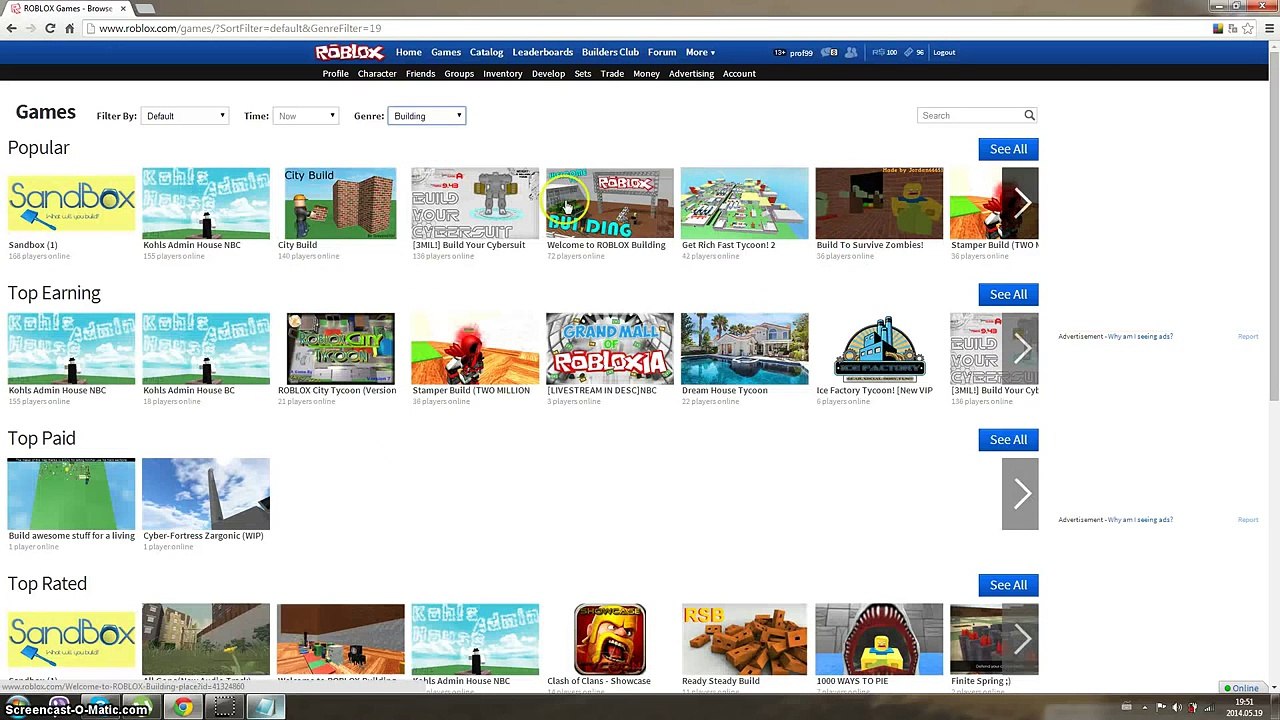1280x720 pixels.
Task: Click the browser home icon
Action: point(69,28)
